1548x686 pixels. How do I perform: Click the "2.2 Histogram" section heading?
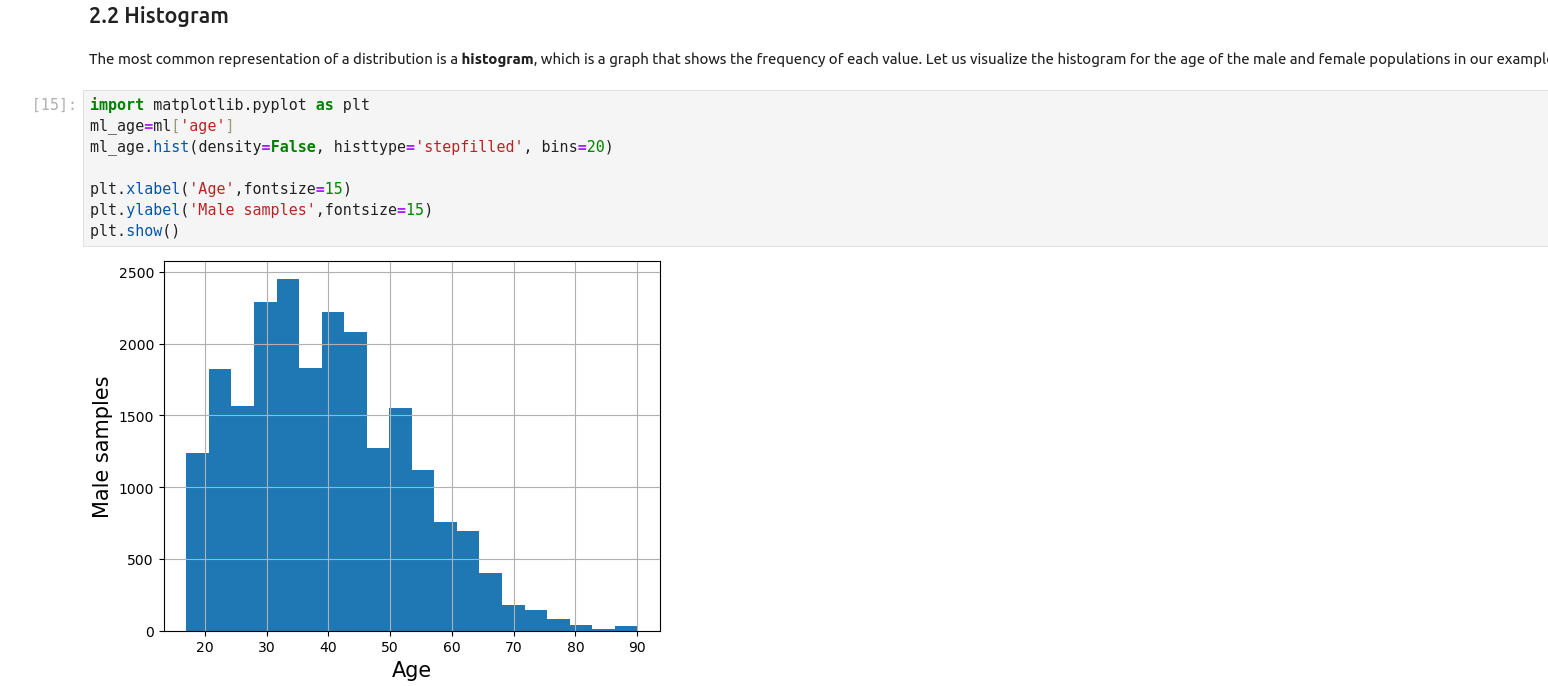[x=158, y=16]
